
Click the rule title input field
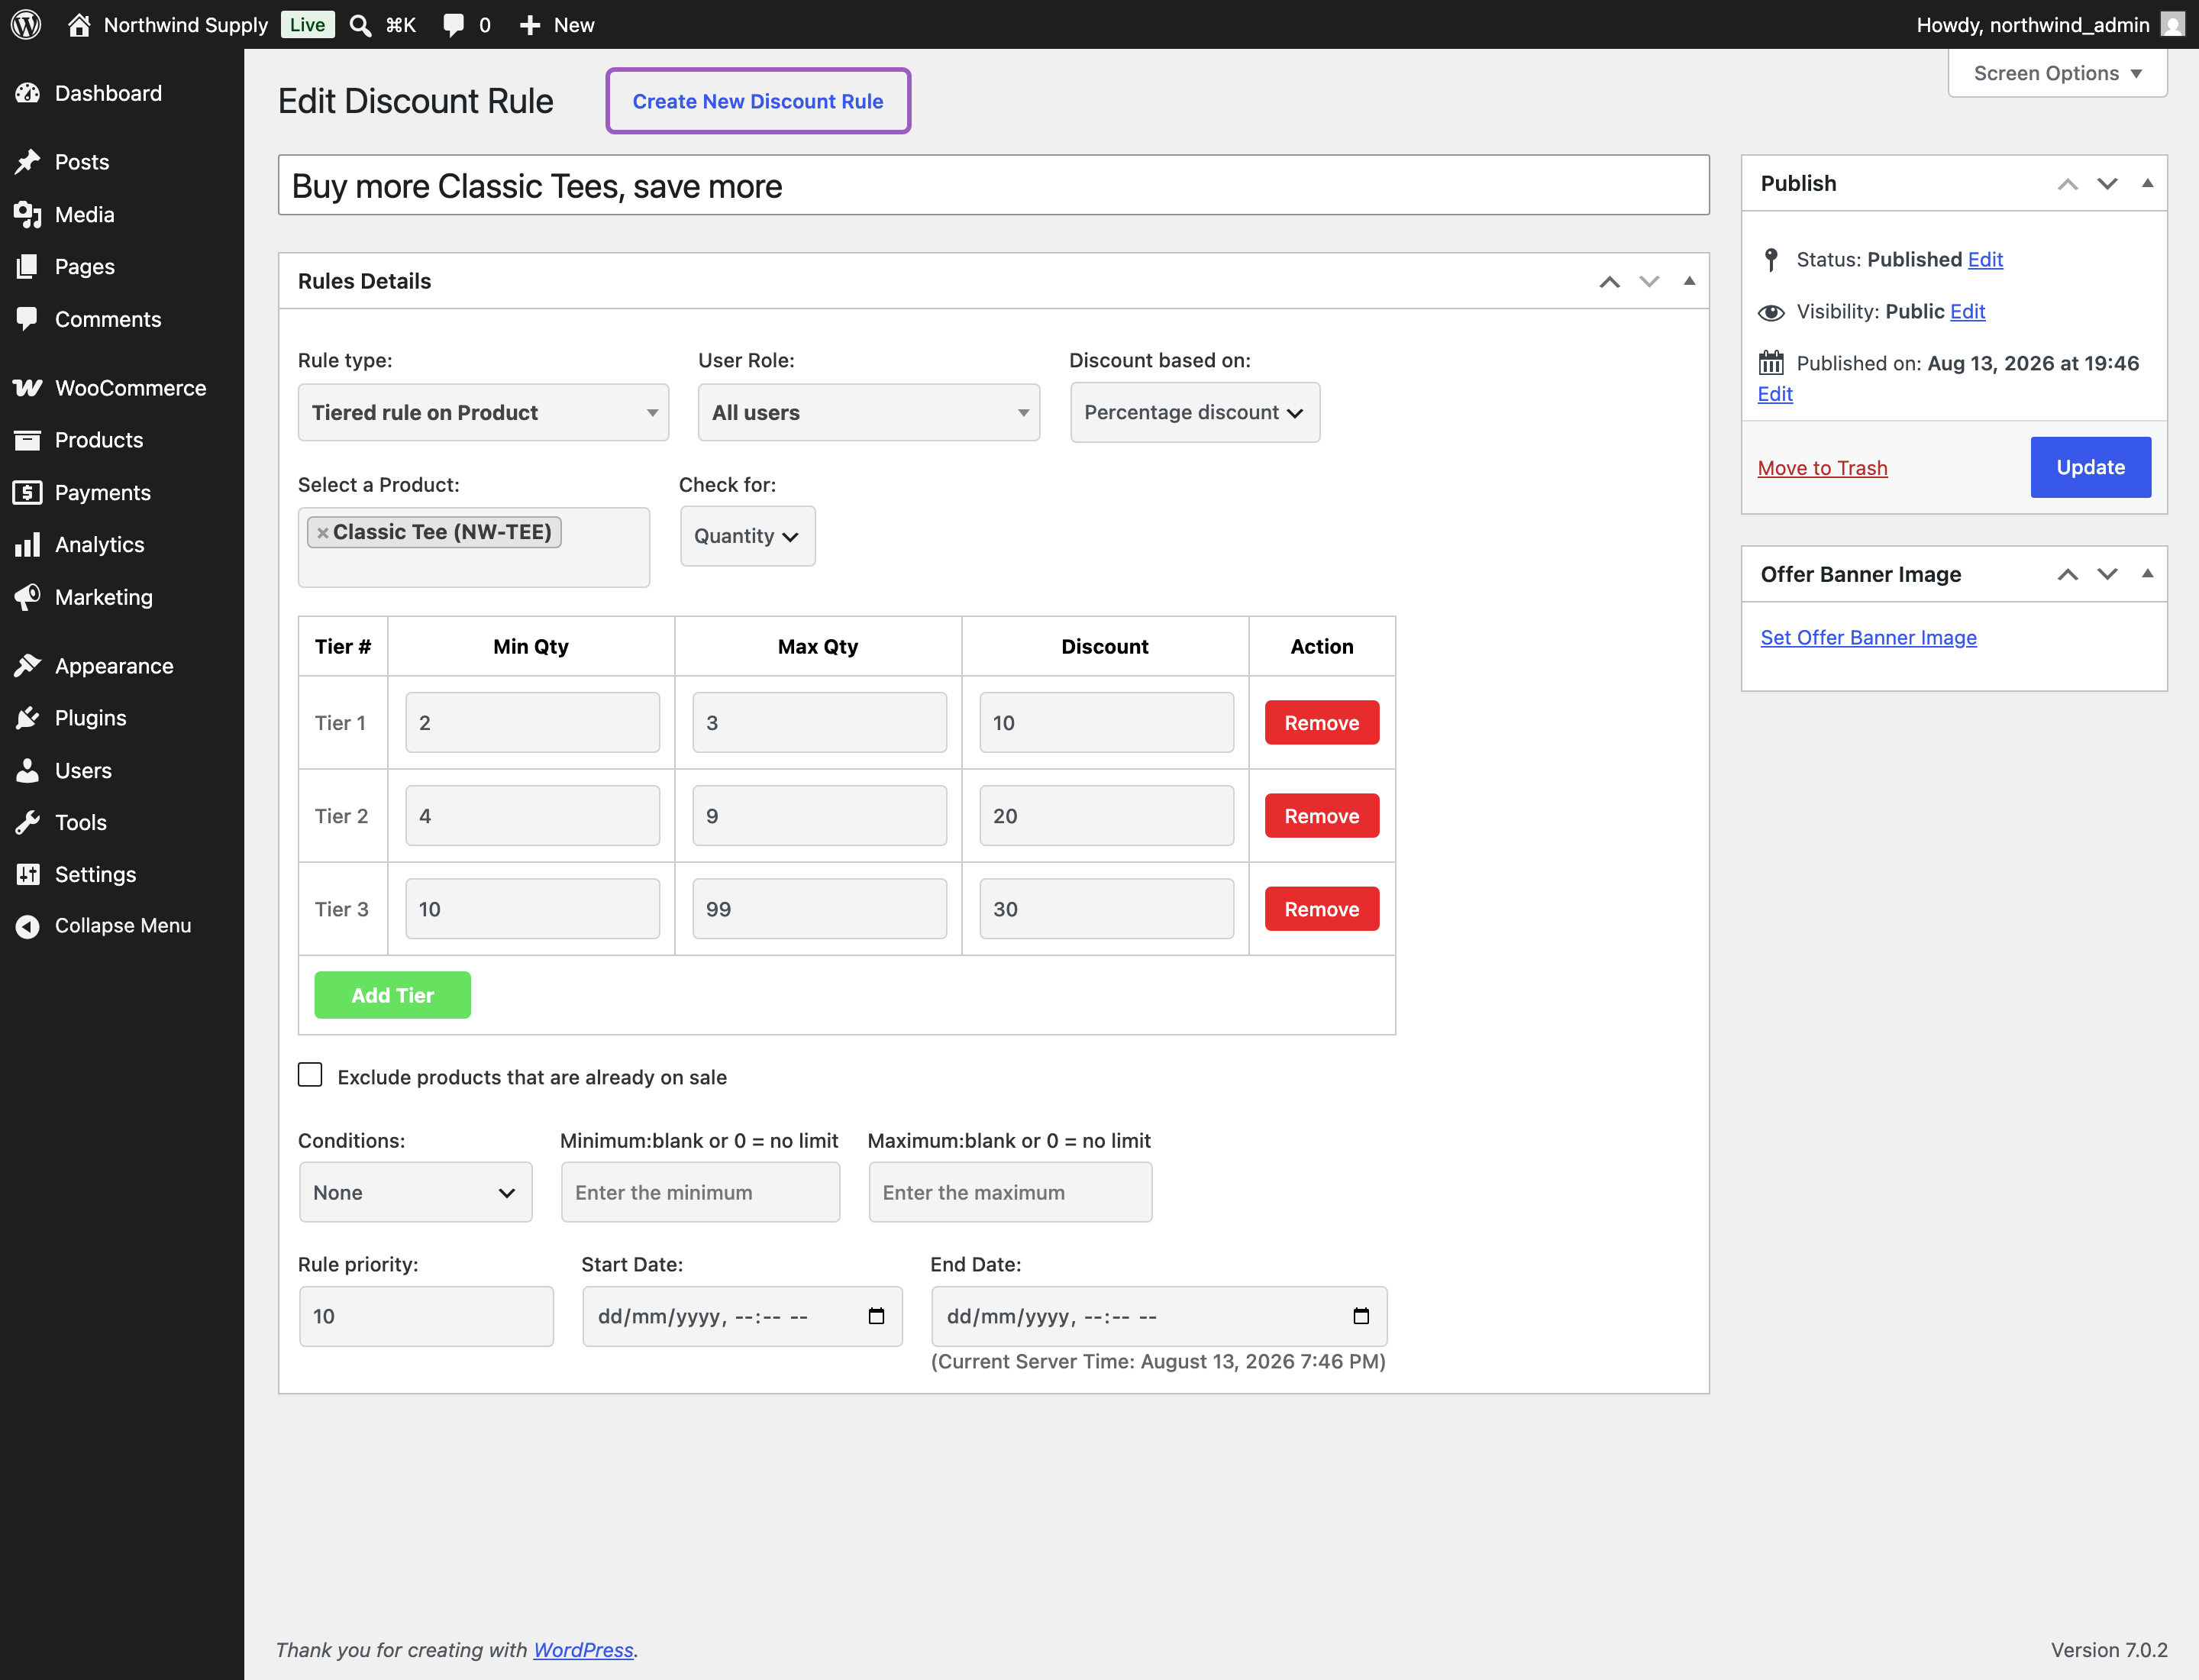click(994, 185)
